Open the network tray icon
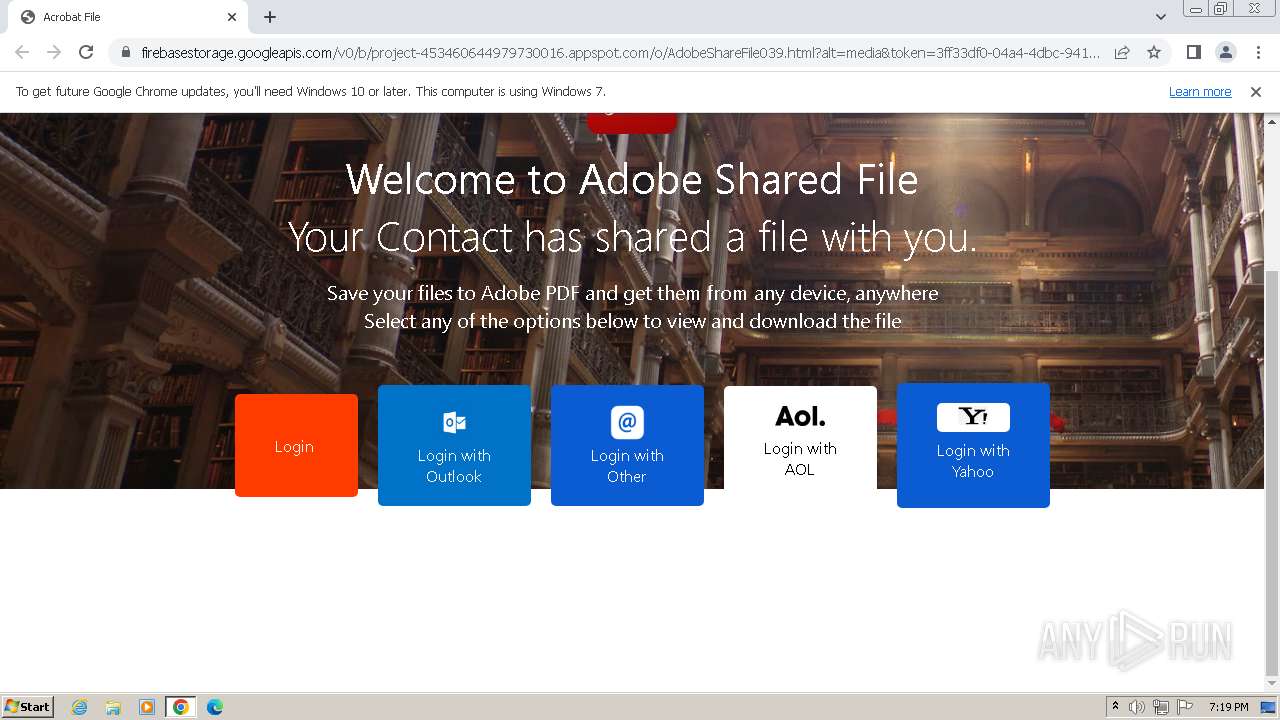Screen dimensions: 1280x720 tap(1161, 707)
